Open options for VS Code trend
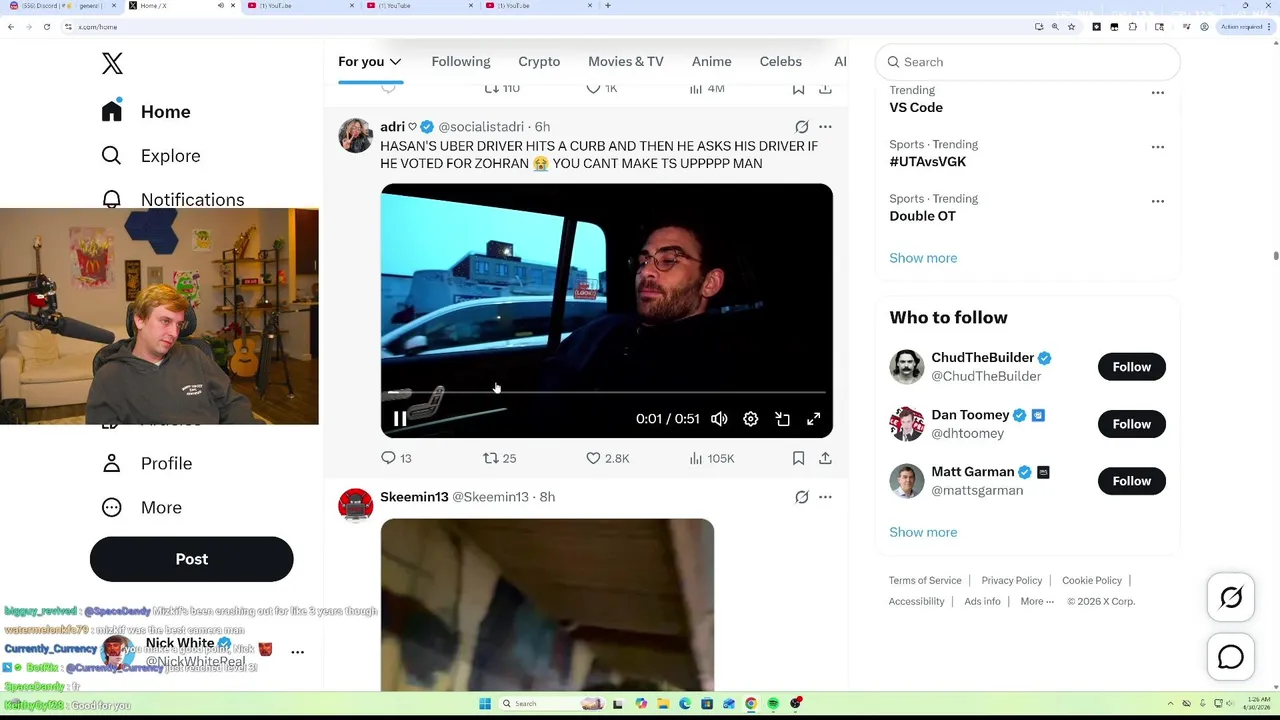Screen dimensions: 1280x720 coord(1157,93)
